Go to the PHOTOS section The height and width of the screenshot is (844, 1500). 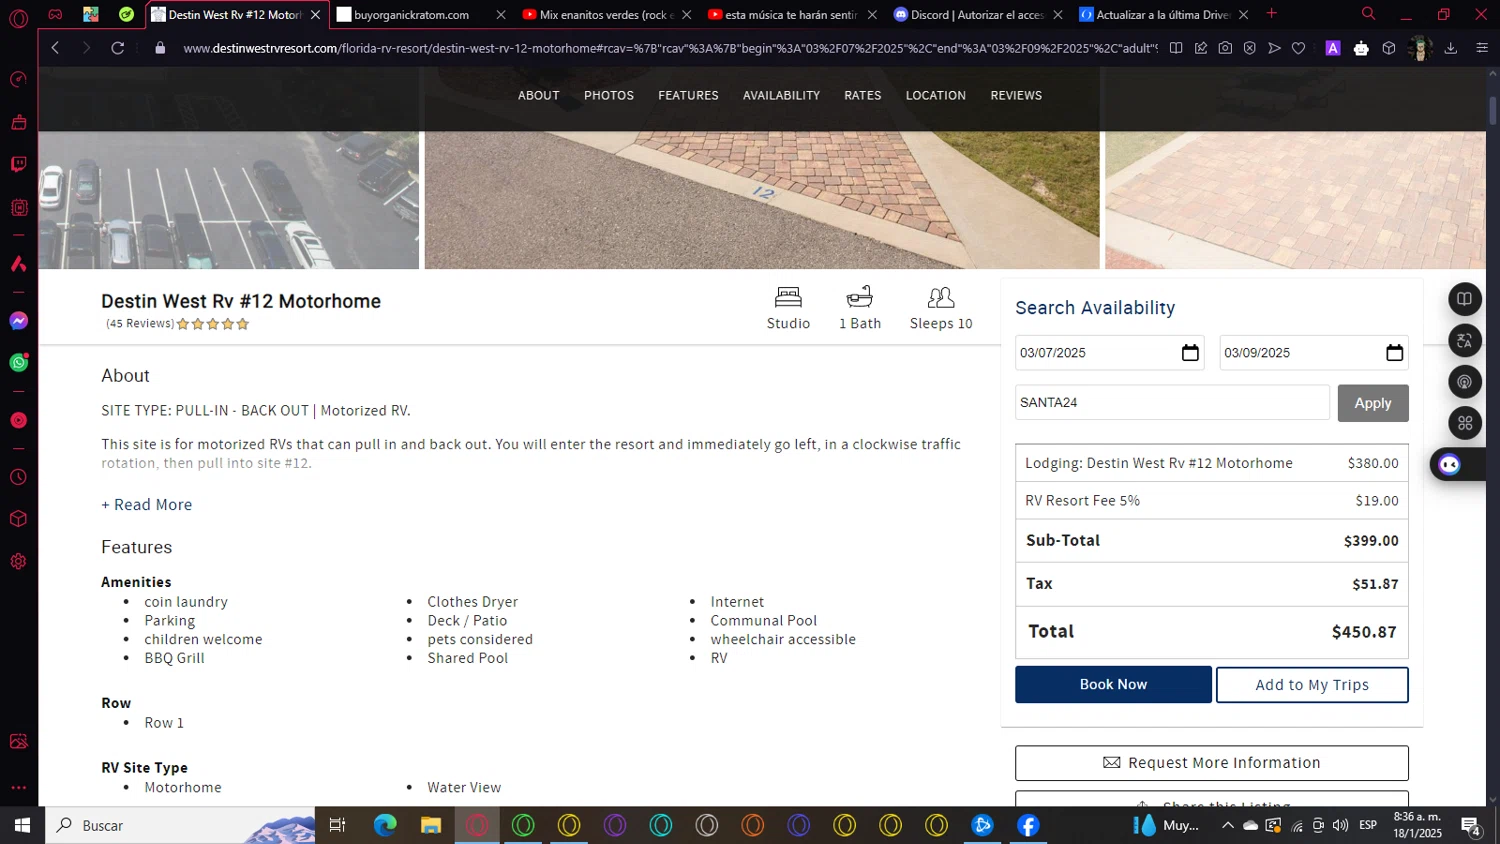click(609, 96)
